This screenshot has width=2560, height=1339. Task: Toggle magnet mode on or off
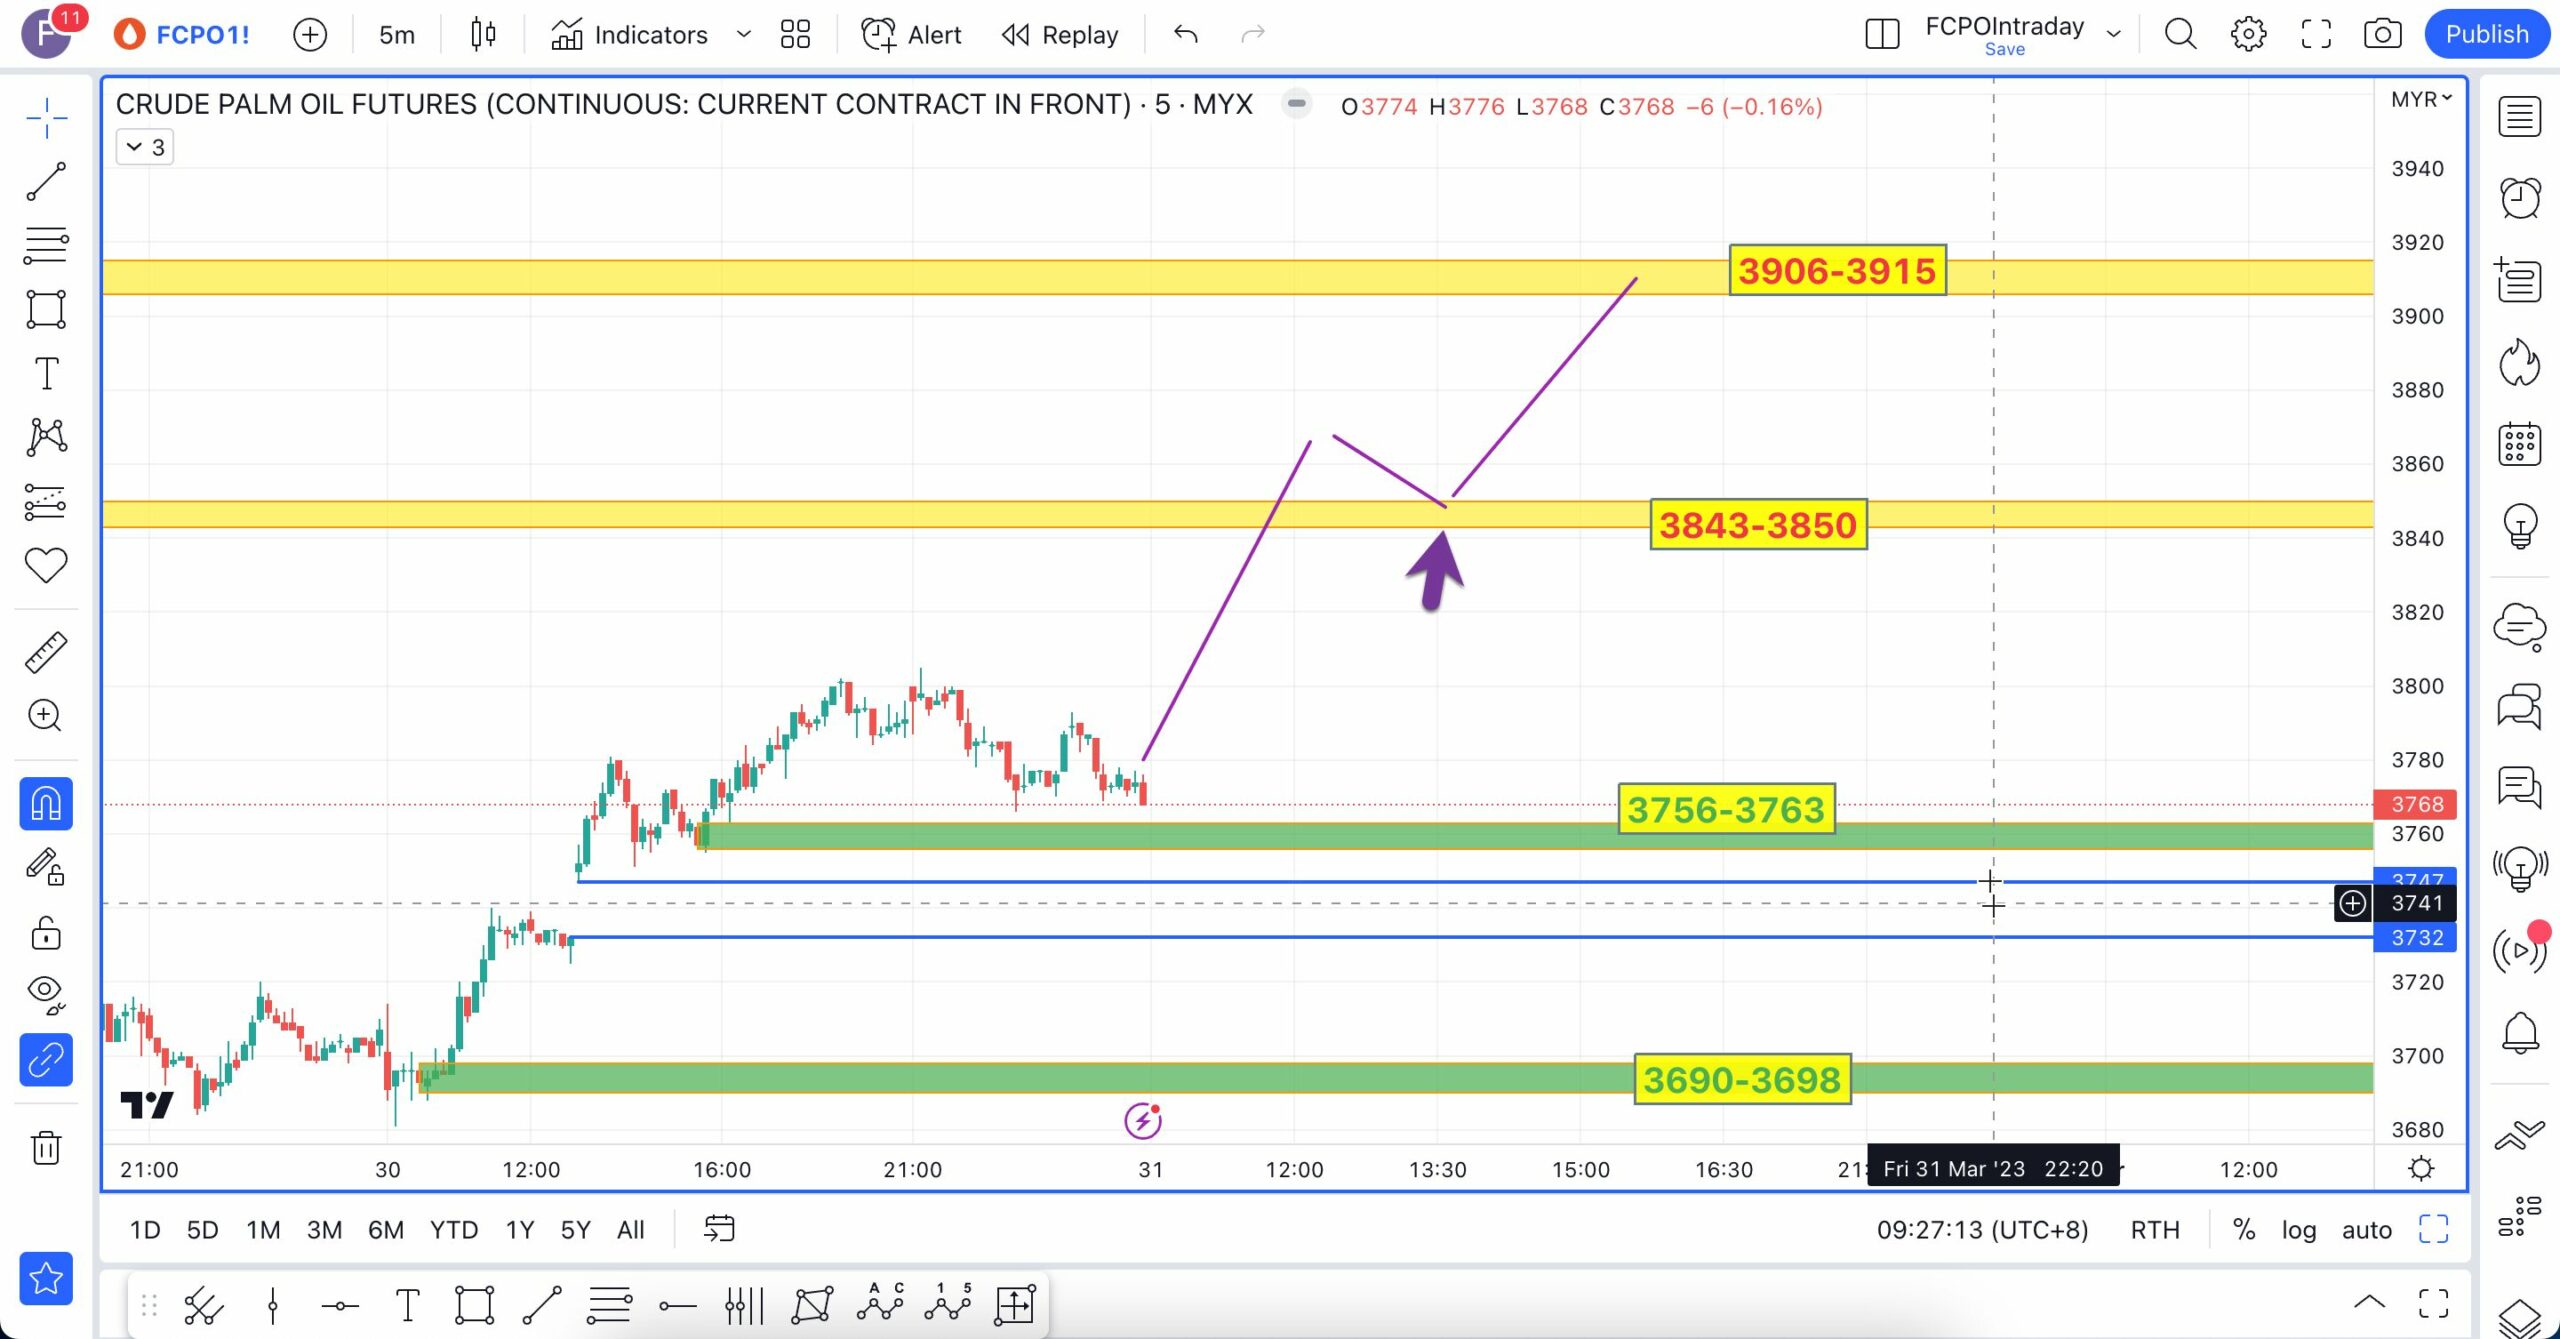[46, 804]
